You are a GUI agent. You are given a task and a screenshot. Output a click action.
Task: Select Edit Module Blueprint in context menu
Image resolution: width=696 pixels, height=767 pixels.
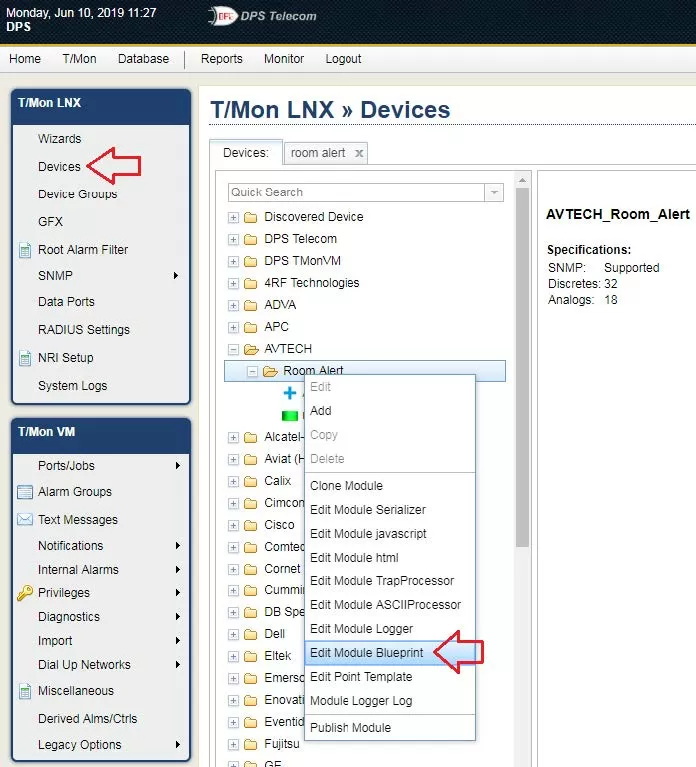(390, 653)
